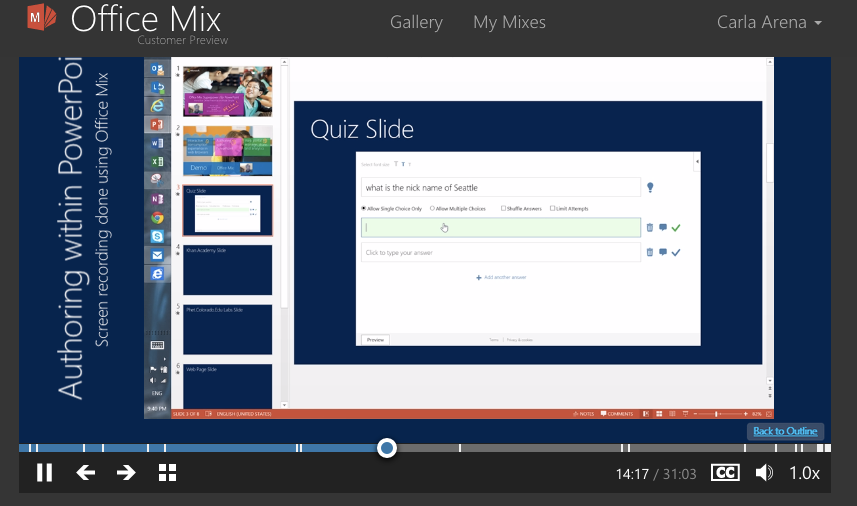Collapse the quiz side panel arrow
Screen dimensions: 857x506
(697, 162)
